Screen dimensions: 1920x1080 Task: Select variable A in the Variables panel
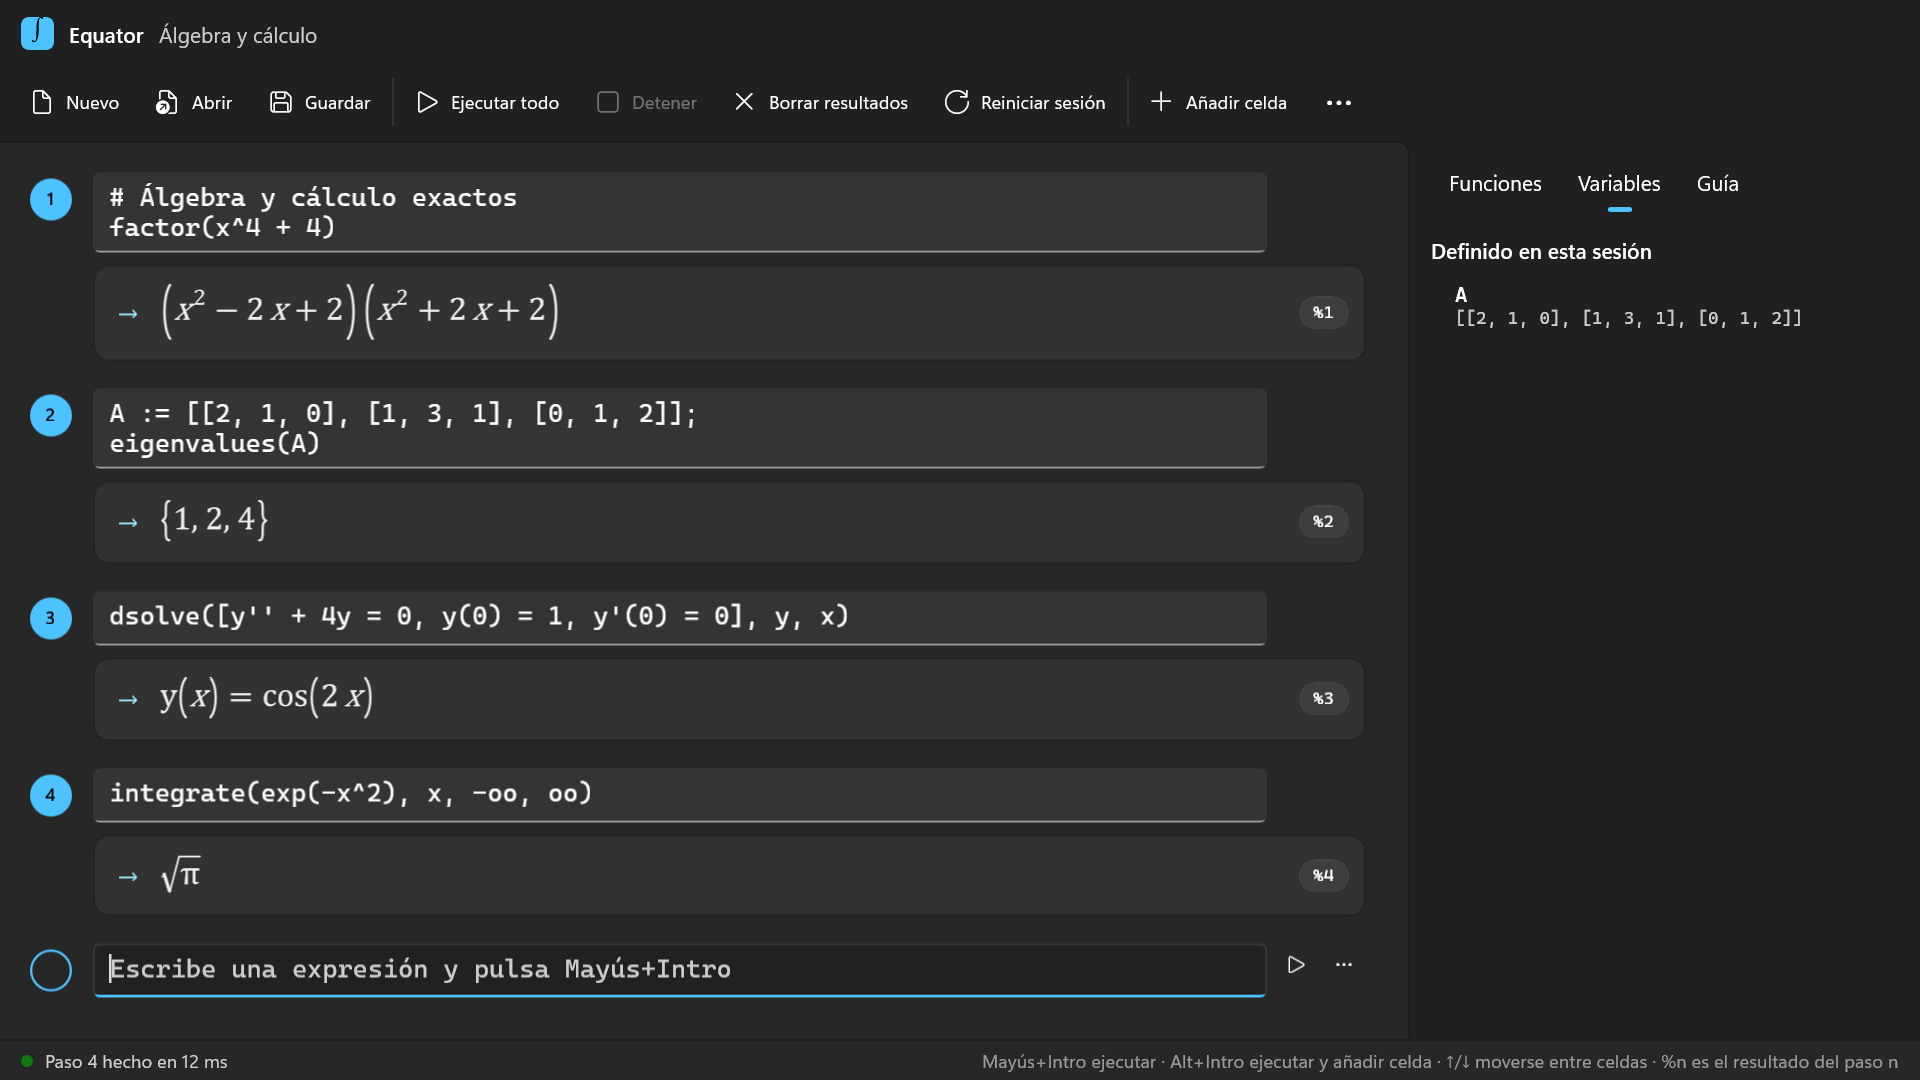pyautogui.click(x=1461, y=295)
